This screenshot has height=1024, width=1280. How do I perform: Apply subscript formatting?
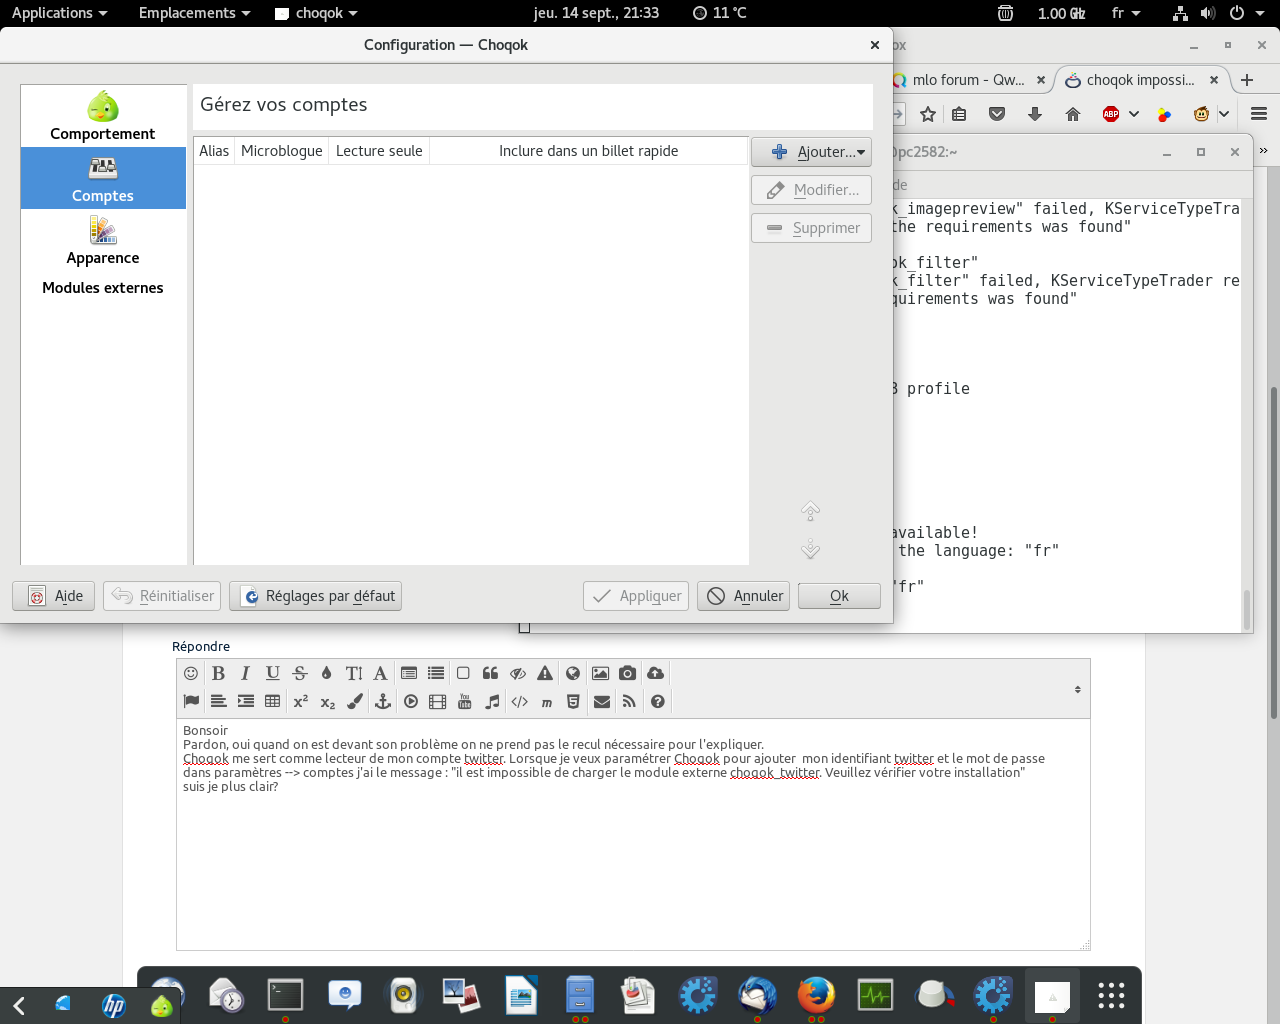click(x=327, y=701)
